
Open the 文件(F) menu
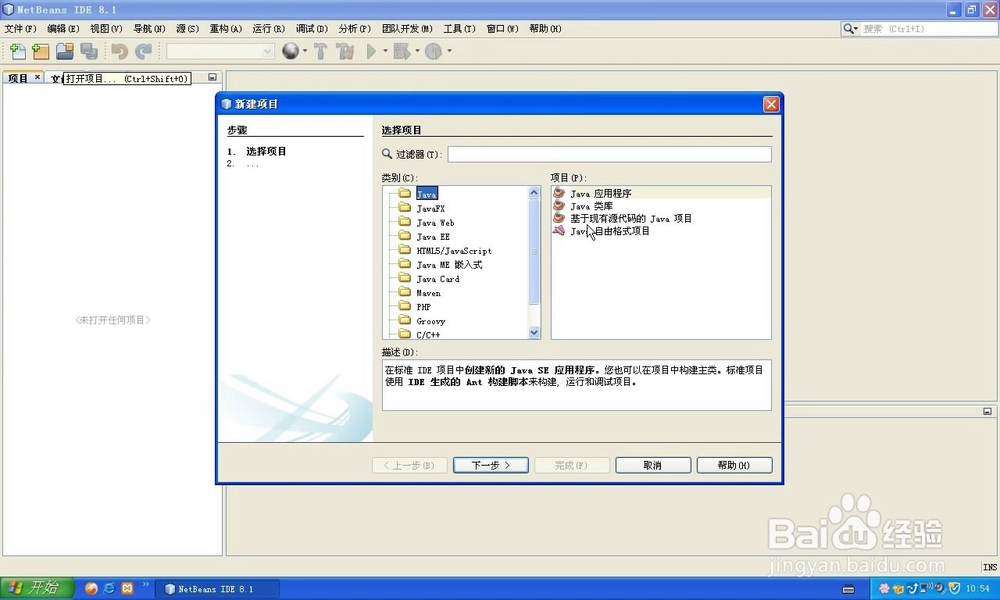pos(20,29)
